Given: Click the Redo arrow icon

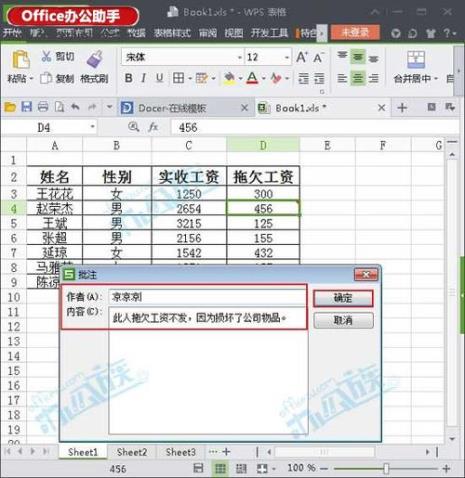Looking at the screenshot, I should pyautogui.click(x=92, y=107).
